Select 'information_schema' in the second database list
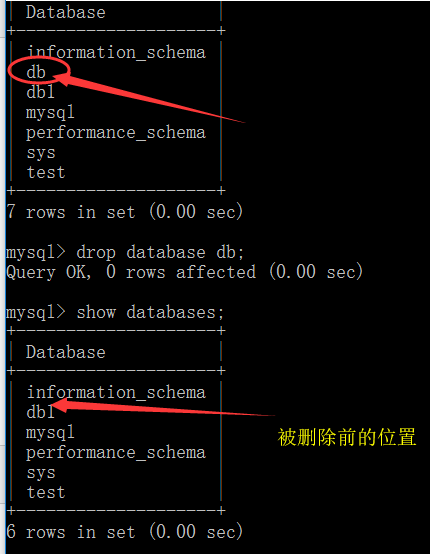The height and width of the screenshot is (554, 430). 116,392
